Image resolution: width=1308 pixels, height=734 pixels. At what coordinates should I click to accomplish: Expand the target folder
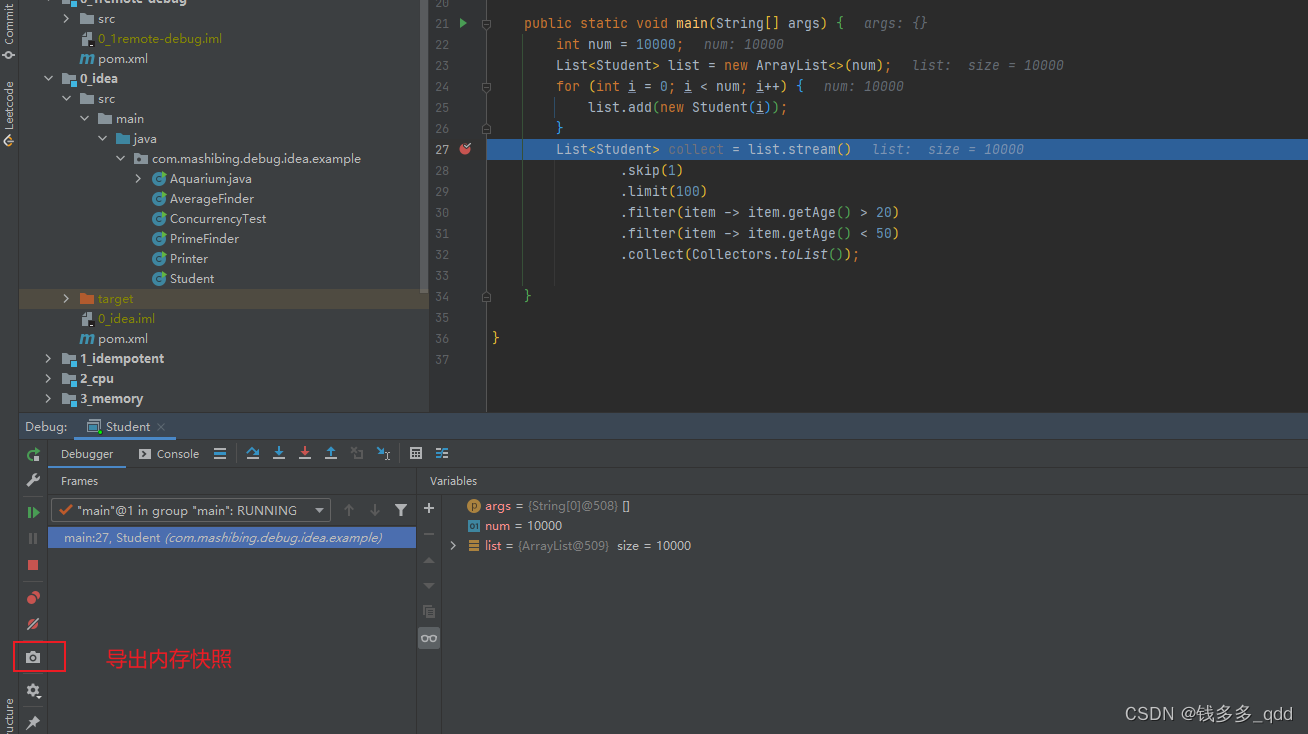click(x=66, y=299)
